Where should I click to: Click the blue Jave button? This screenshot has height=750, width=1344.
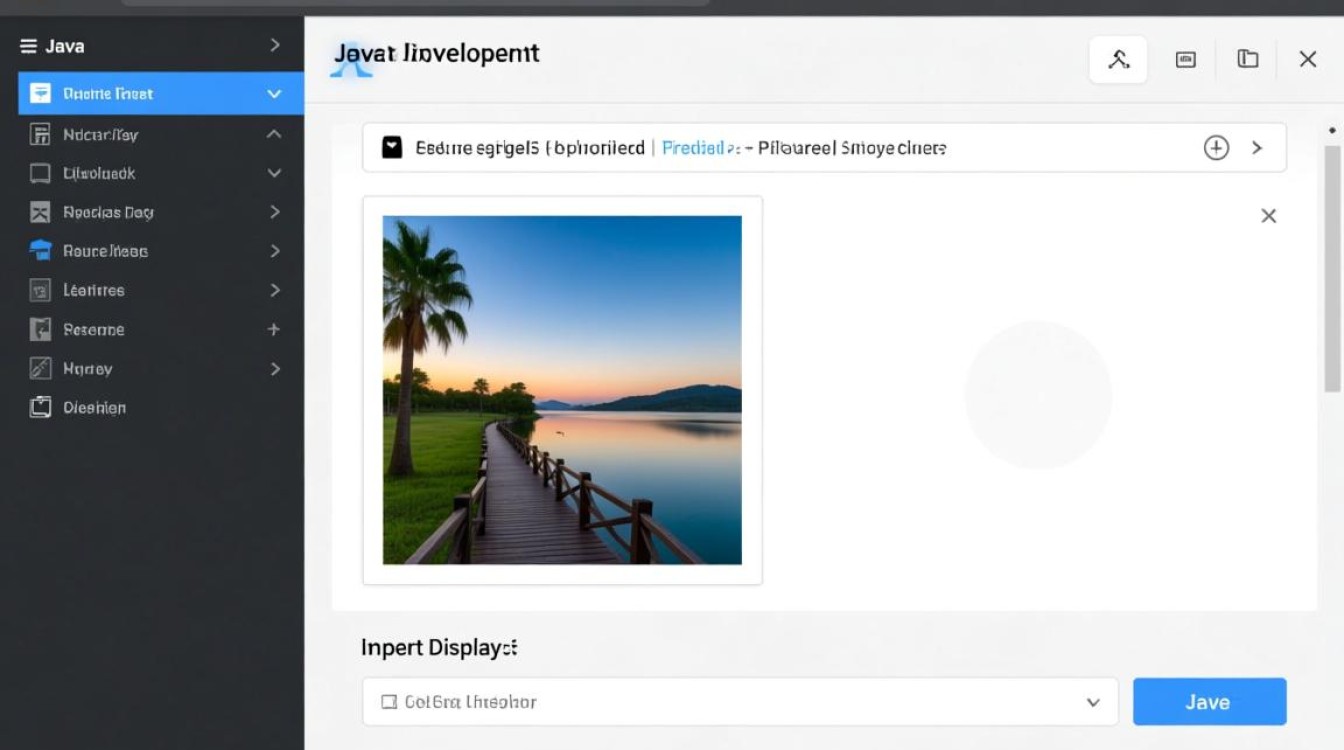[x=1208, y=702]
